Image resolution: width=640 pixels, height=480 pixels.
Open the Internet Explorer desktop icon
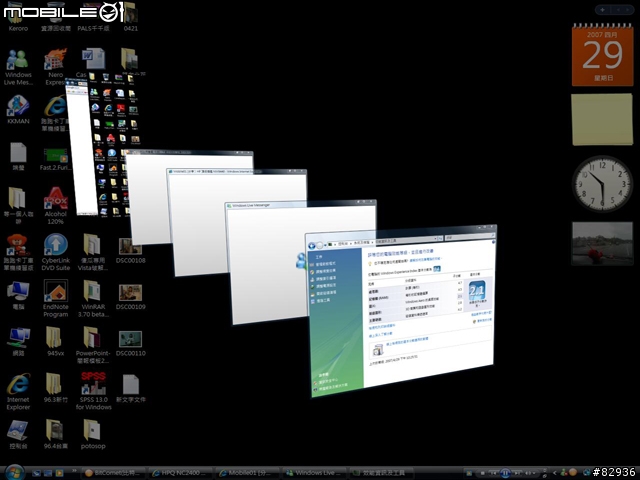click(18, 391)
